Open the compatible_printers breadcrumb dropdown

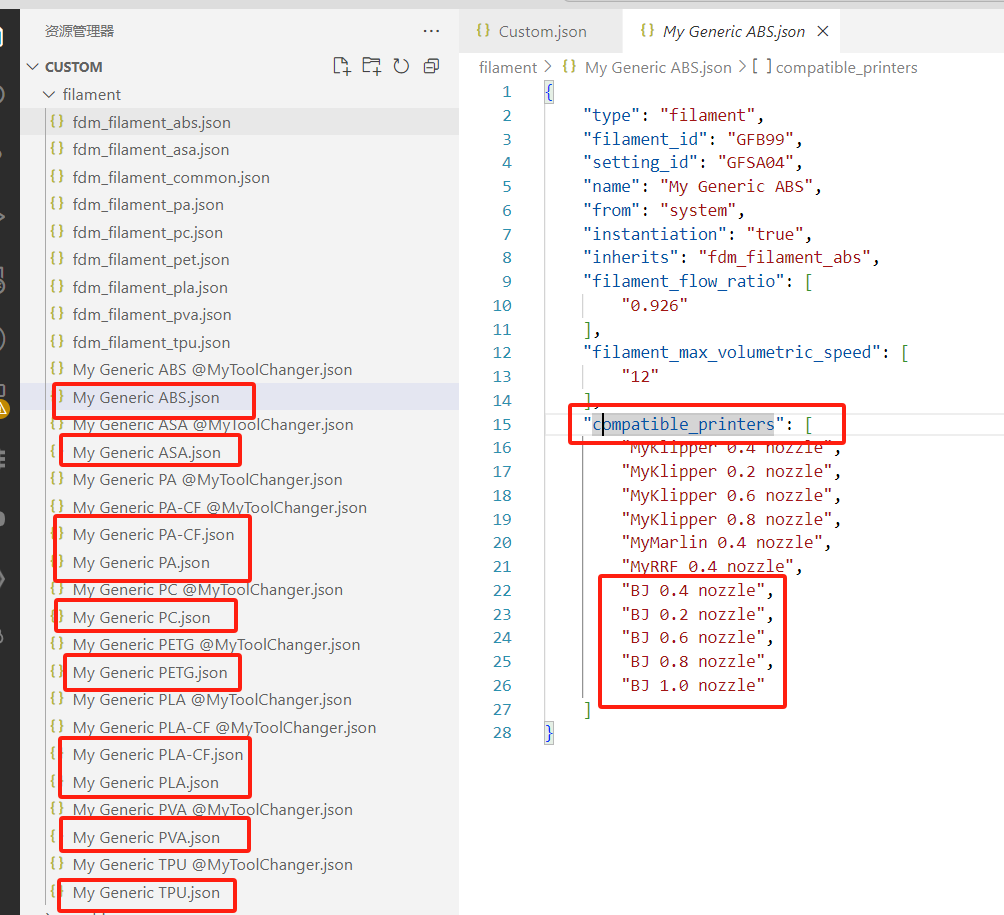coord(845,68)
